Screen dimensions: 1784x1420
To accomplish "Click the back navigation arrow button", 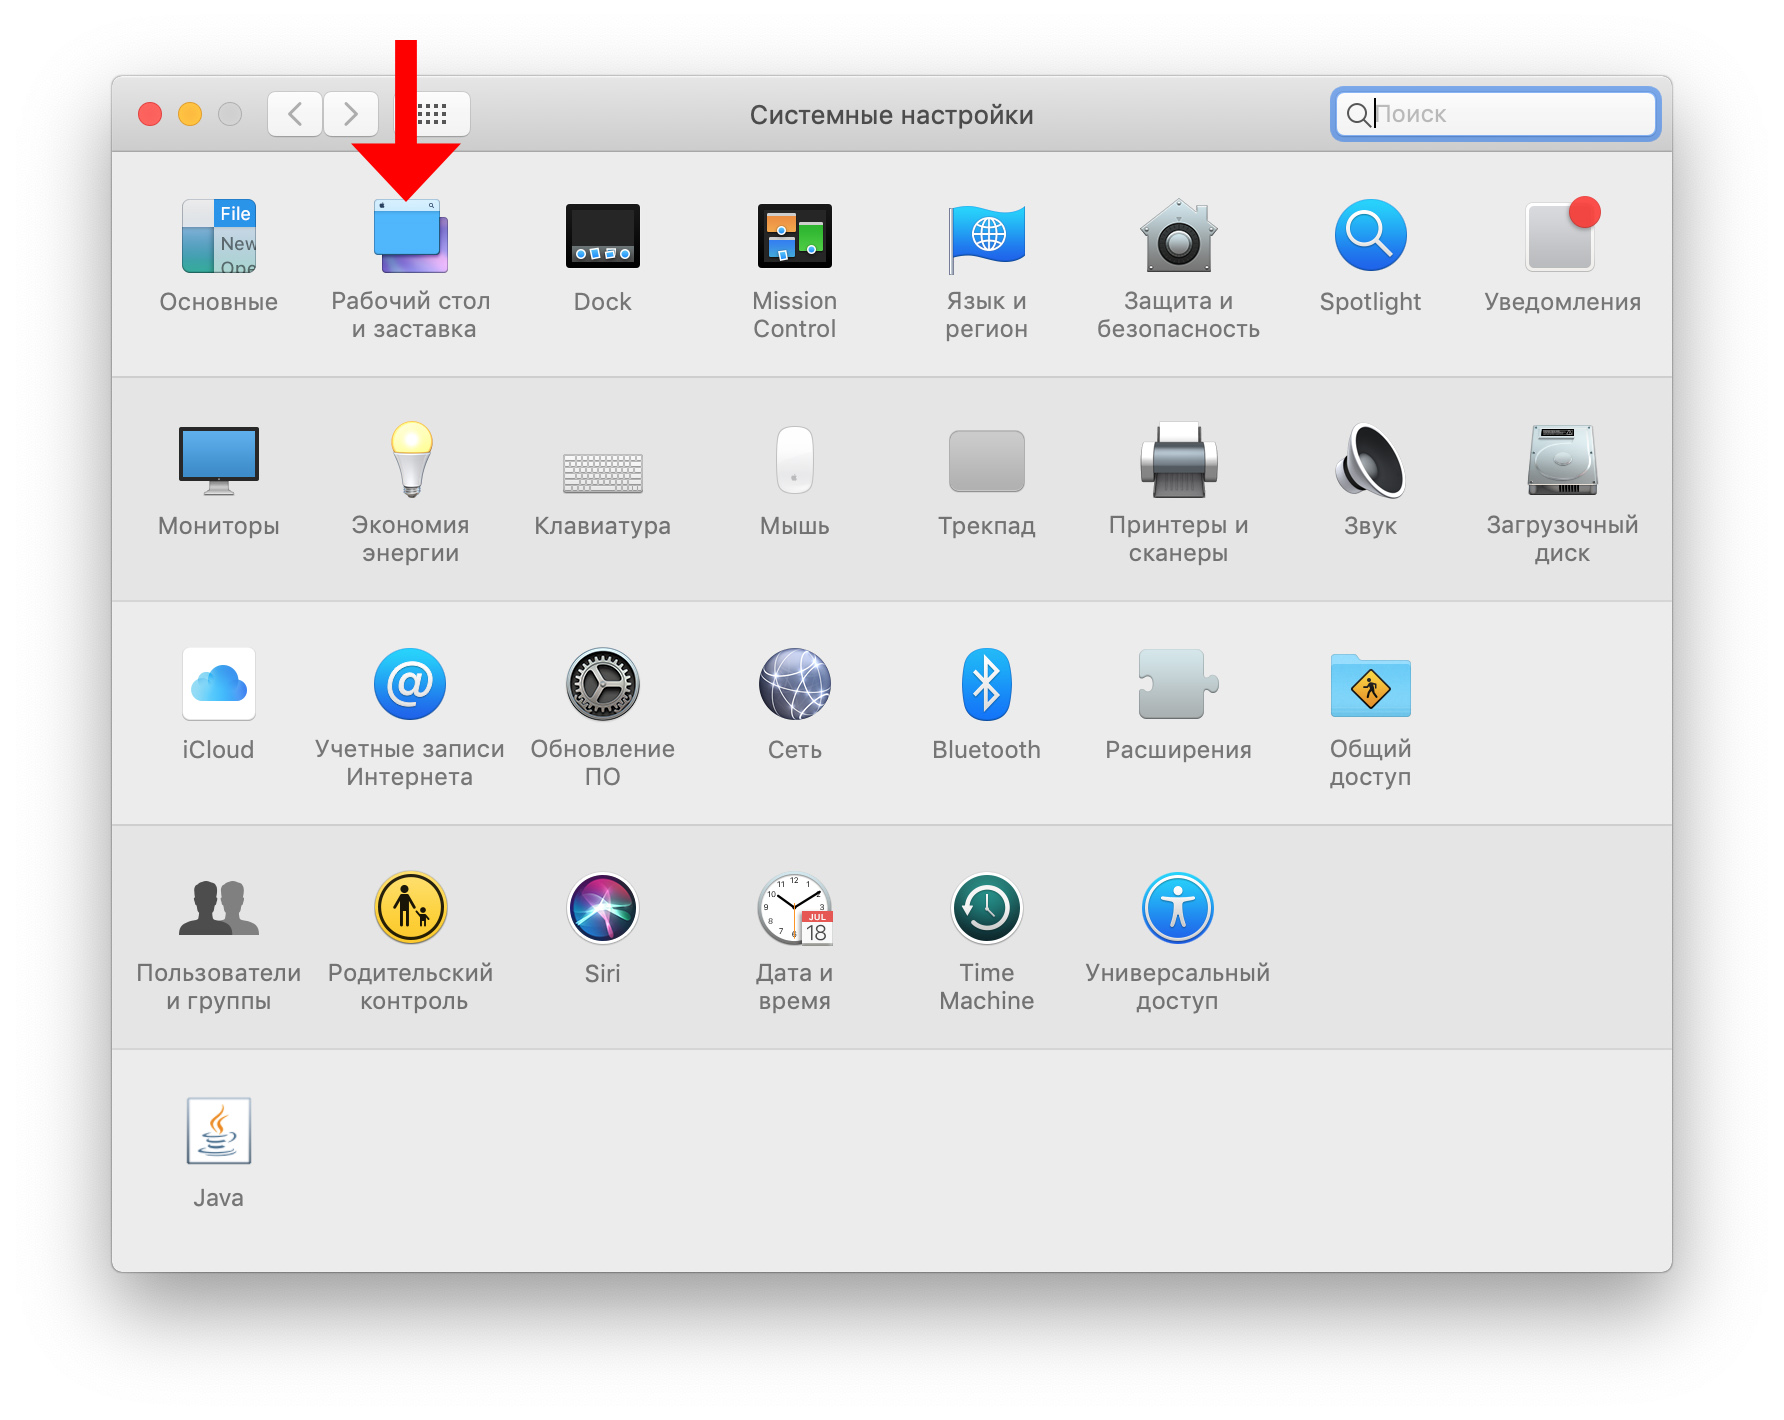I will (x=295, y=114).
